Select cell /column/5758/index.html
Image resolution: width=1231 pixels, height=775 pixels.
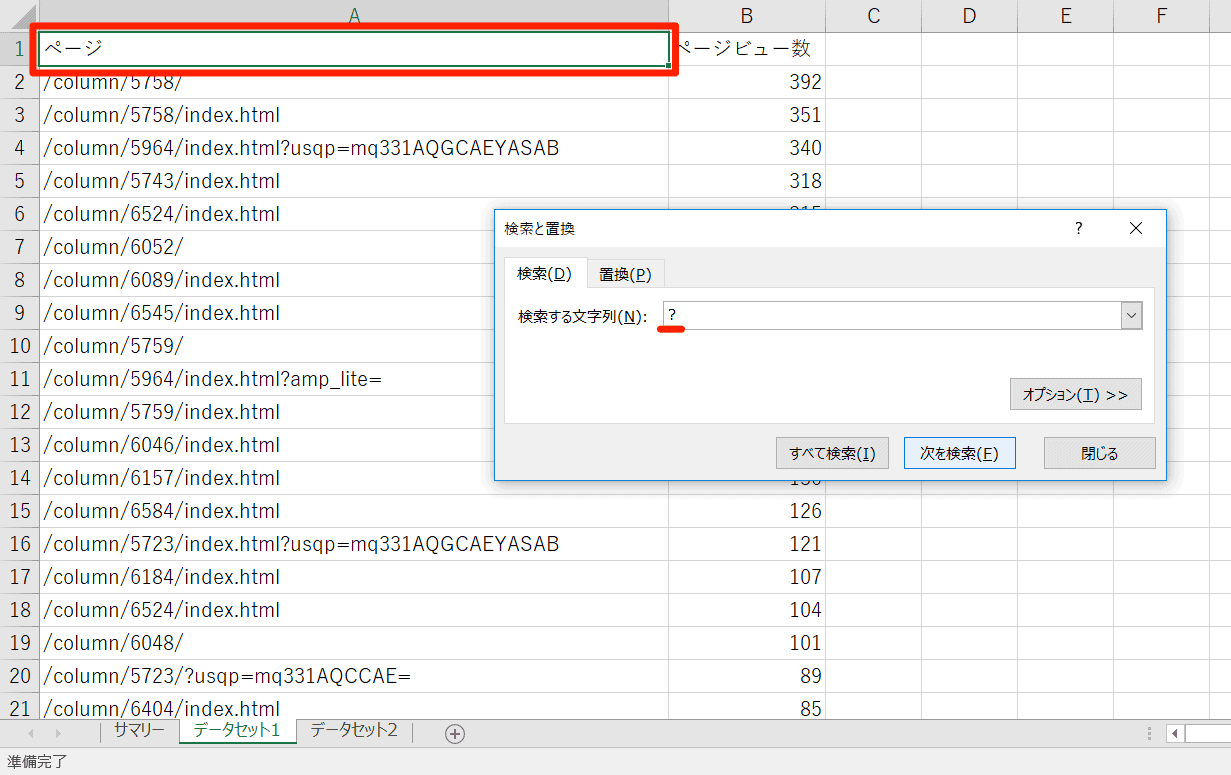354,115
